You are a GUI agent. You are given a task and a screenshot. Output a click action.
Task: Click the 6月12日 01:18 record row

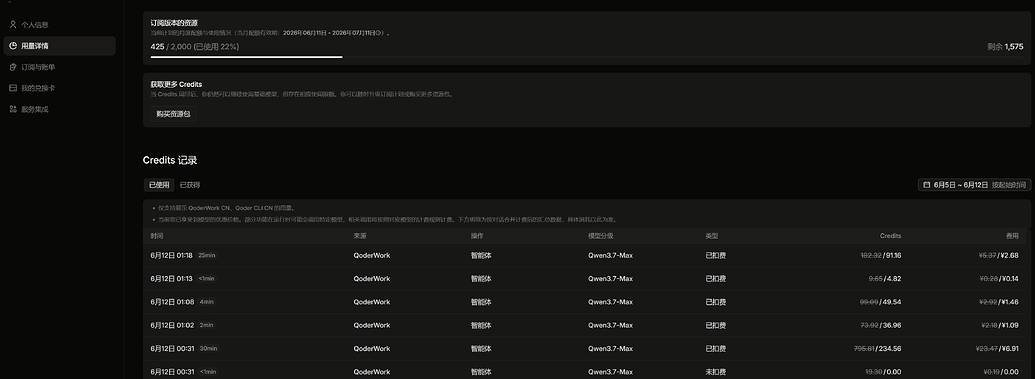tap(587, 256)
